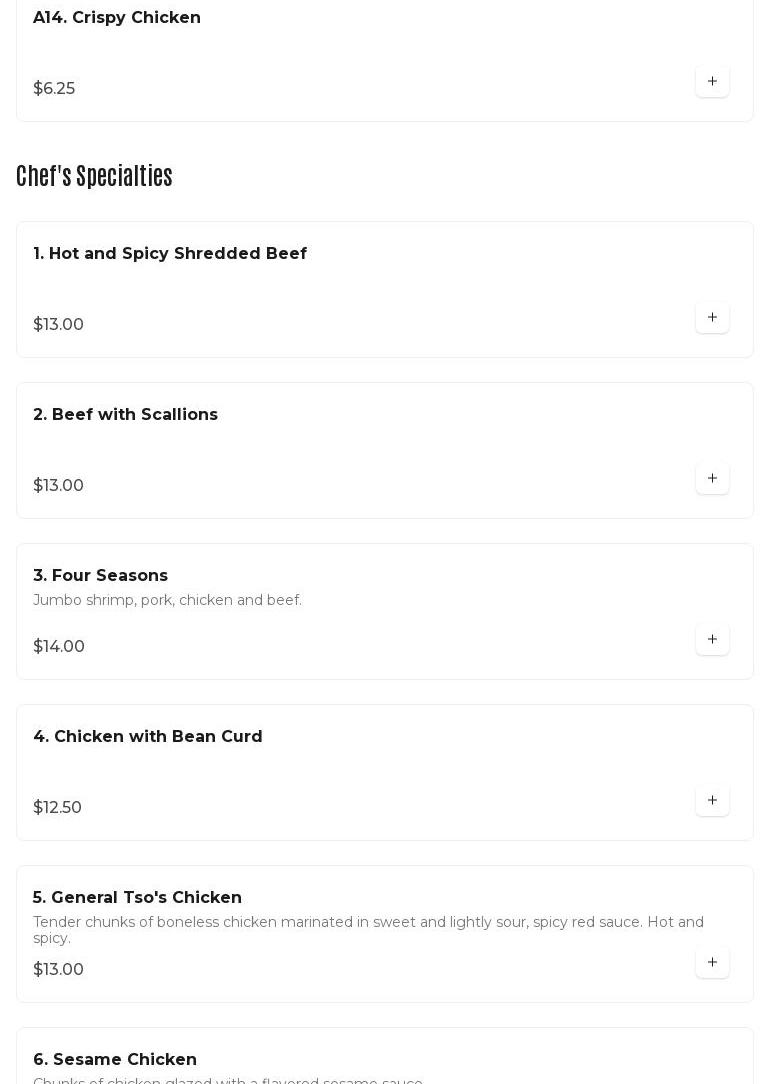Select 4. Chicken with Bean Curd title

coord(148,736)
